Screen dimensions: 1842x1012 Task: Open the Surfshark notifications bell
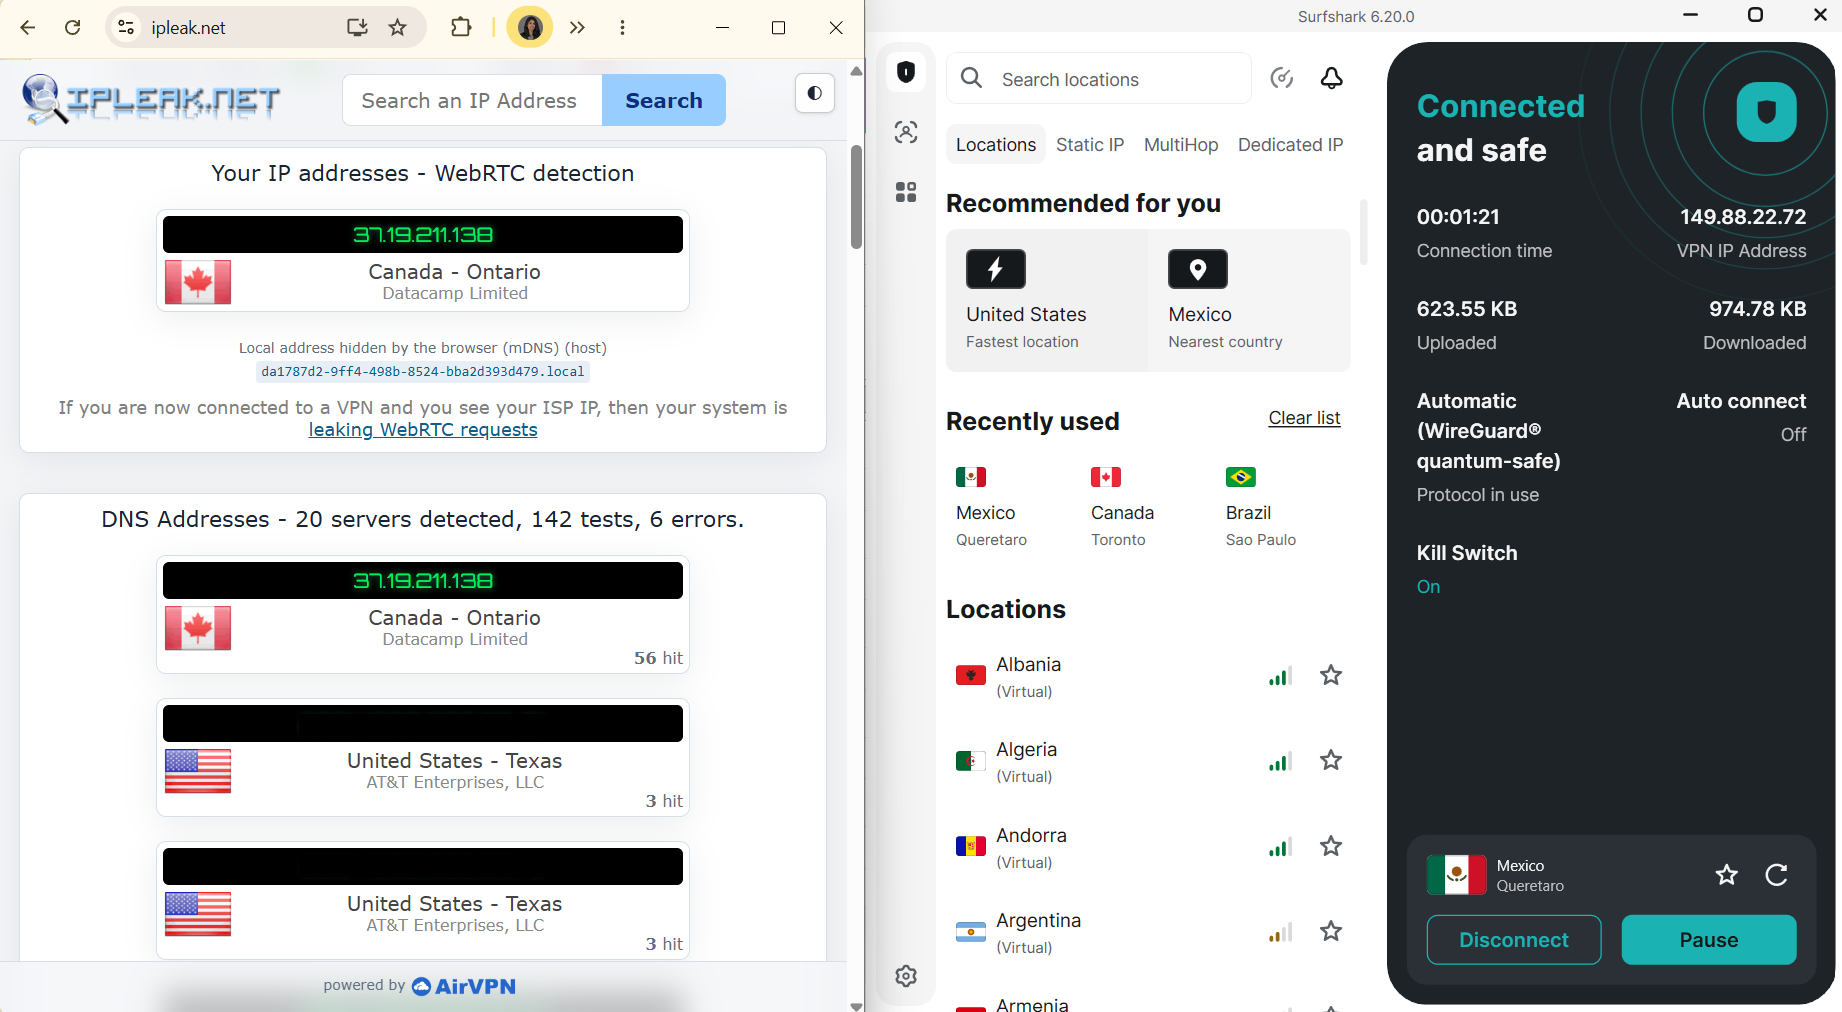(x=1332, y=78)
